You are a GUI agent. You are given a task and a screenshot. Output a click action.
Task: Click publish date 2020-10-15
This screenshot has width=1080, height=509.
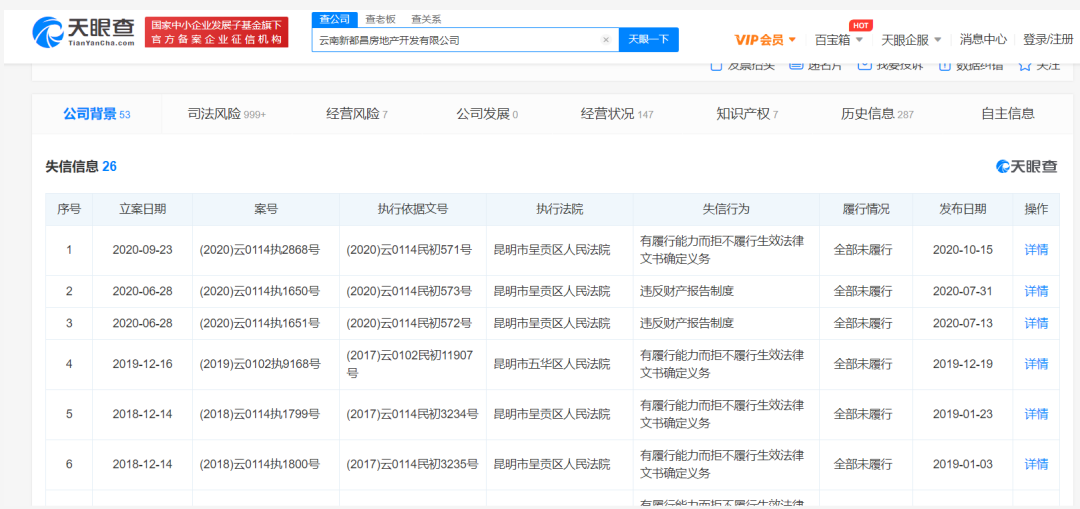point(962,250)
